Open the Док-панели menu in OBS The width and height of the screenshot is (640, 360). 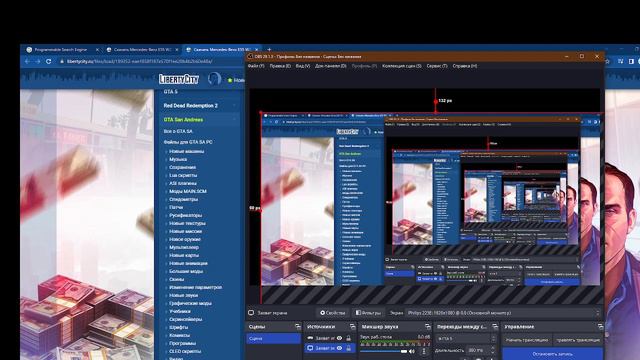(x=331, y=66)
